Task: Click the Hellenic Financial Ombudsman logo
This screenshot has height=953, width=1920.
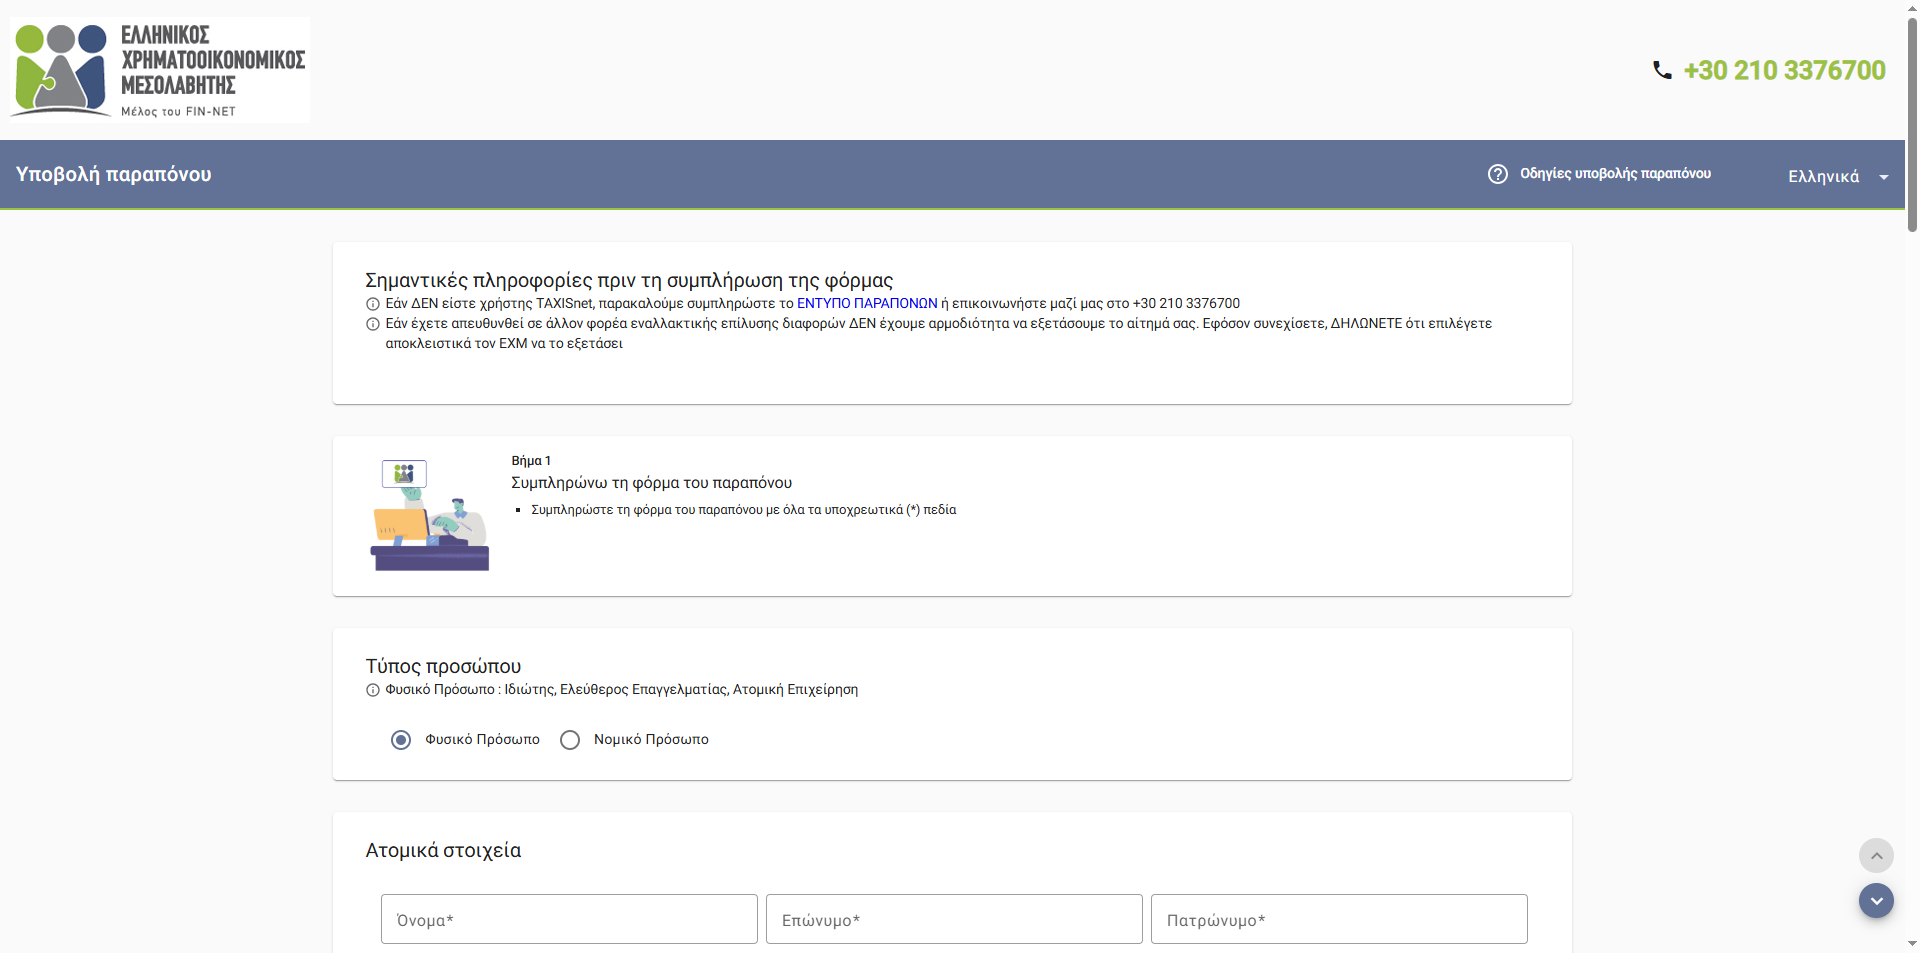Action: [160, 70]
